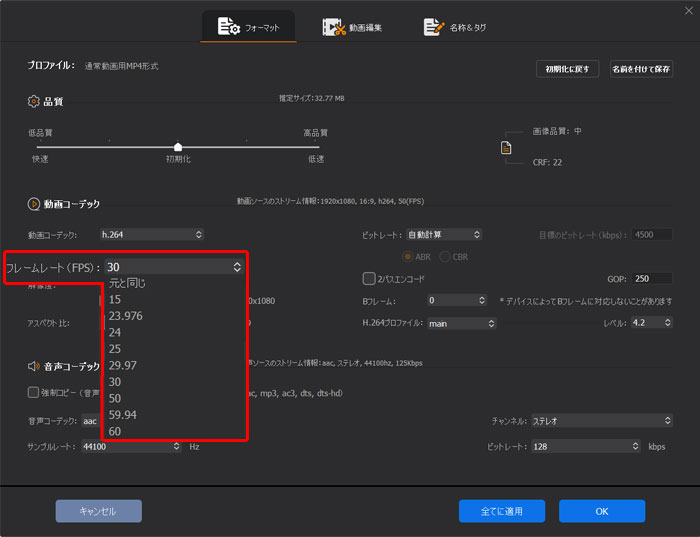The image size is (700, 537).
Task: Click 目標のビットレート field 4500
Action: click(652, 235)
